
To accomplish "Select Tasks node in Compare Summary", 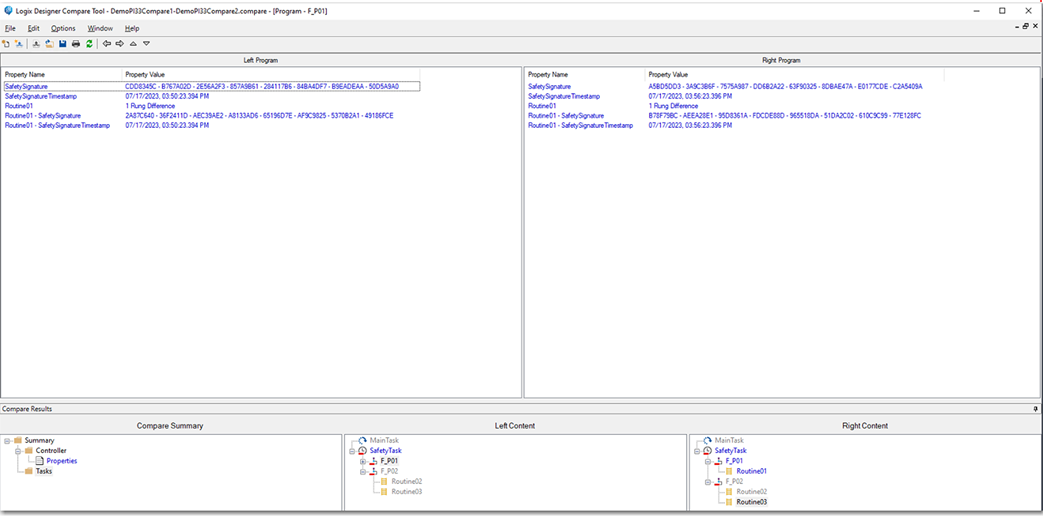I will coord(44,471).
